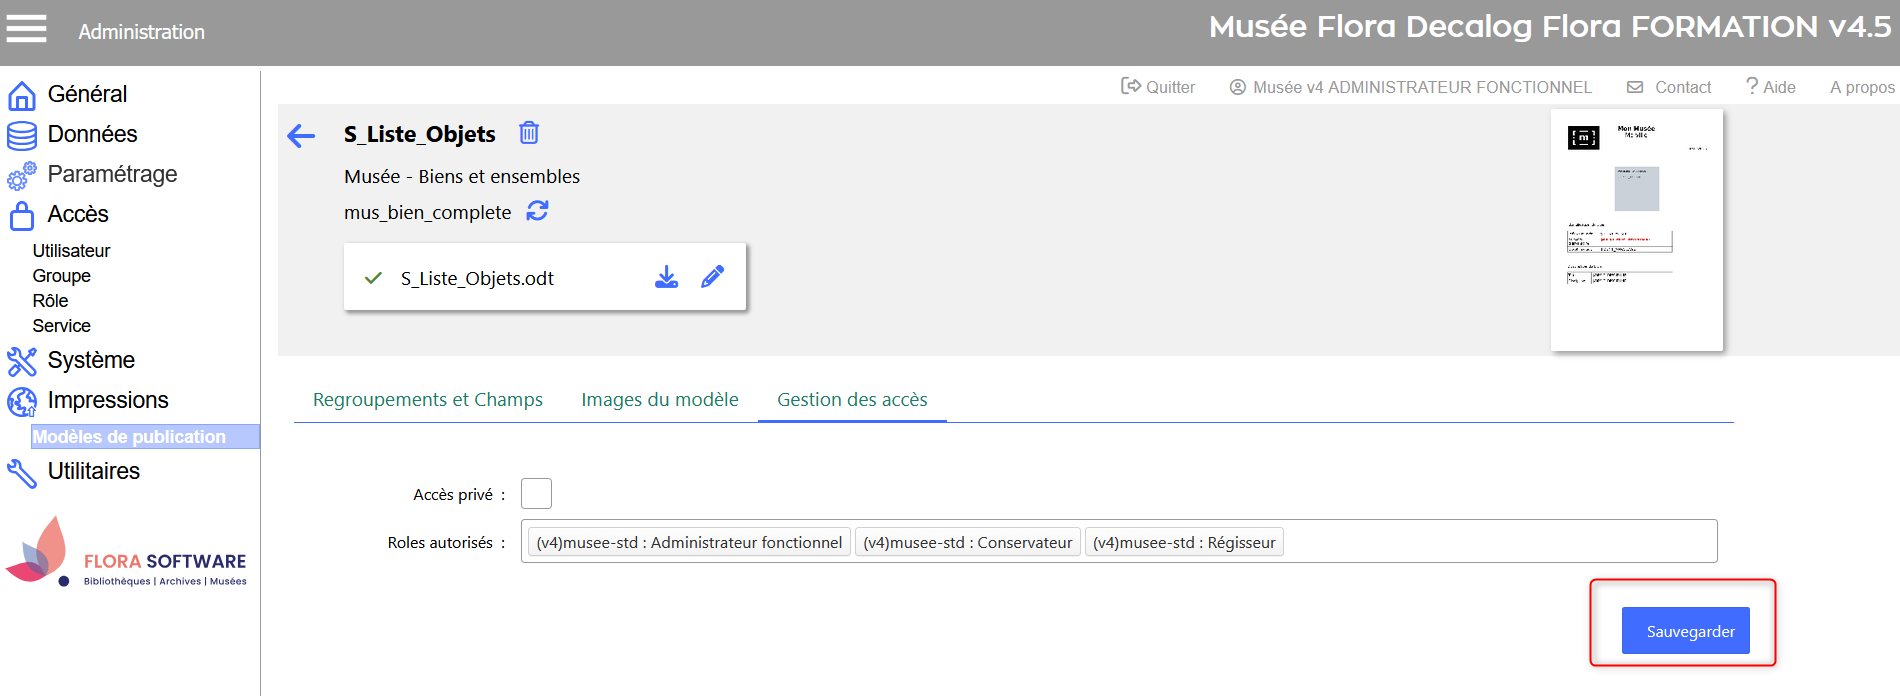The height and width of the screenshot is (696, 1900).
Task: Edit S_Liste_Objets.odt with pencil icon
Action: point(712,277)
